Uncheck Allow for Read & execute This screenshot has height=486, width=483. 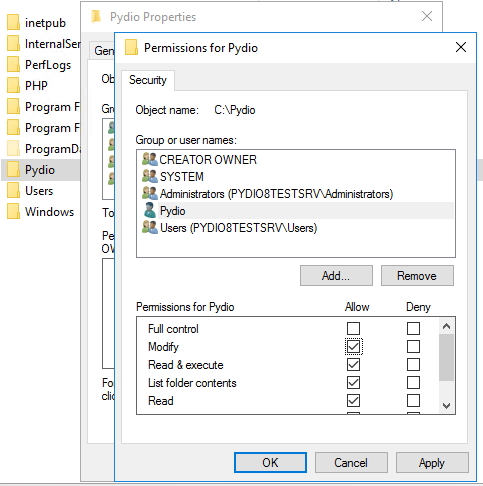(x=353, y=365)
